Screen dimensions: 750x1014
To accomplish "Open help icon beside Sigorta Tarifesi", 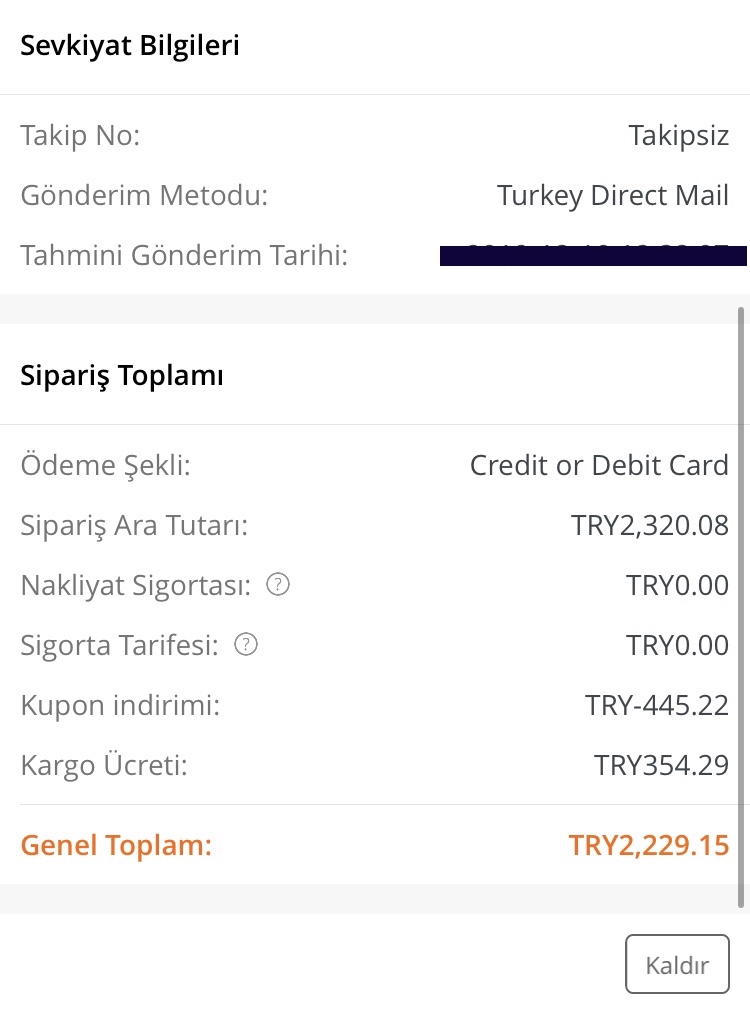I will coord(246,645).
